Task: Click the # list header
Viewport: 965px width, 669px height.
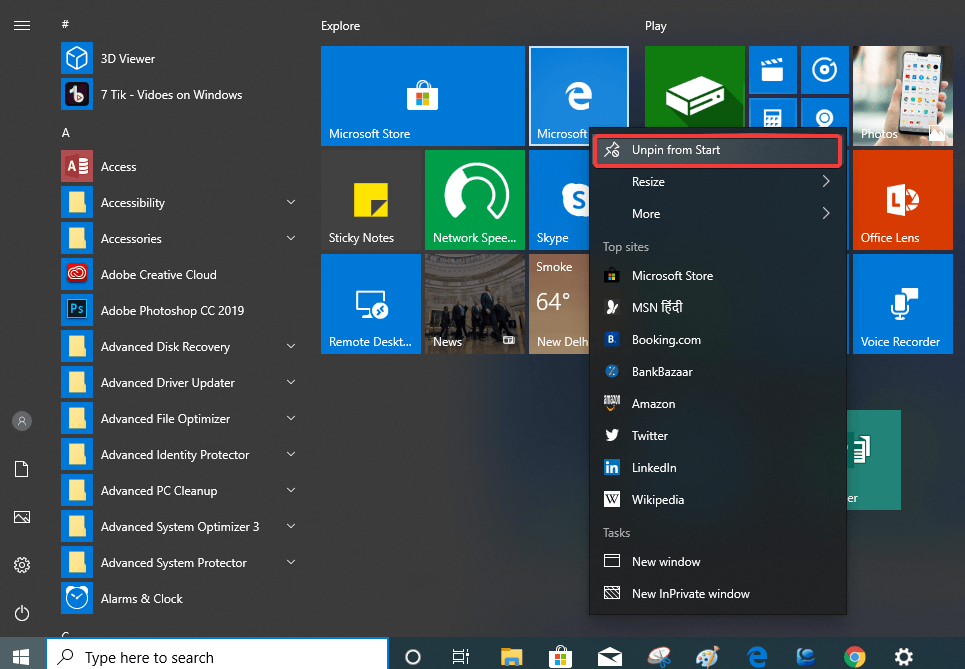Action: click(x=65, y=24)
